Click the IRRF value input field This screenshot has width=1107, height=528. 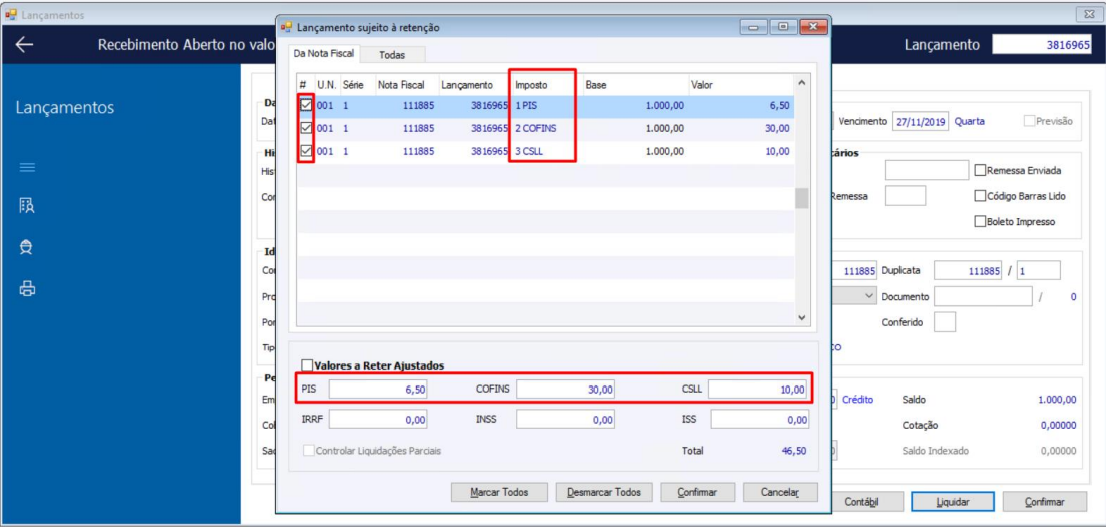[378, 419]
